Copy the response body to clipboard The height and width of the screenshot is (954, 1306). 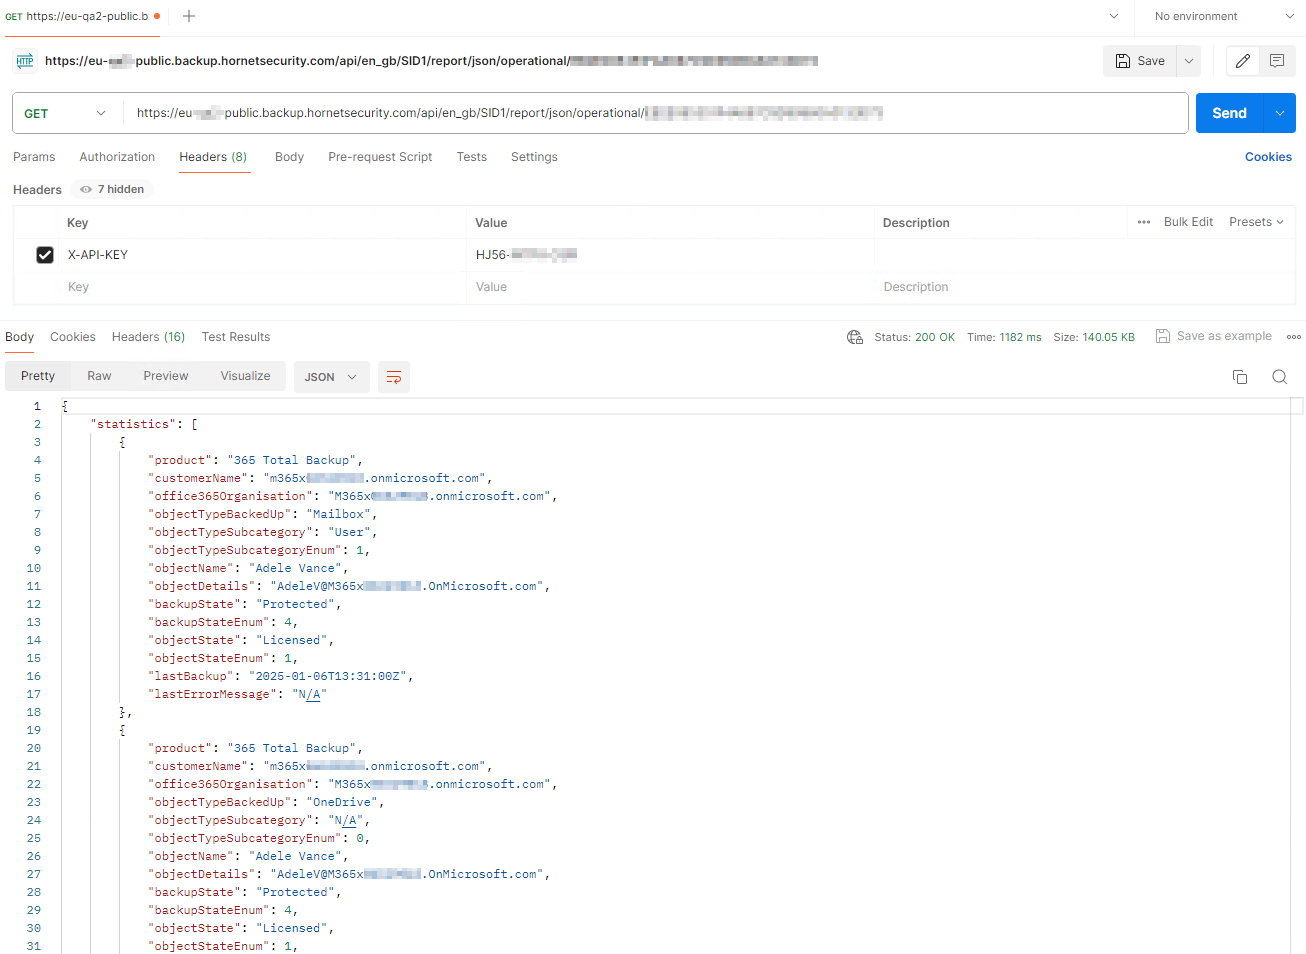[1240, 377]
